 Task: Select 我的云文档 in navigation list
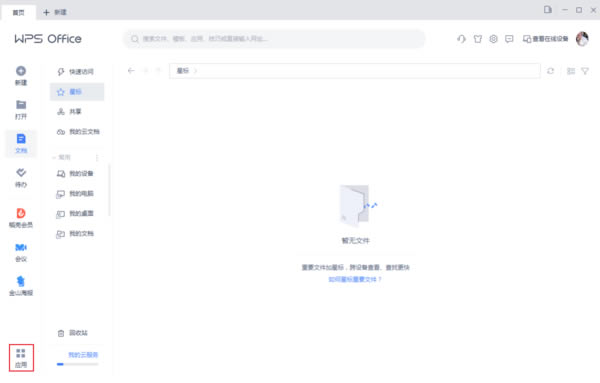pyautogui.click(x=77, y=132)
